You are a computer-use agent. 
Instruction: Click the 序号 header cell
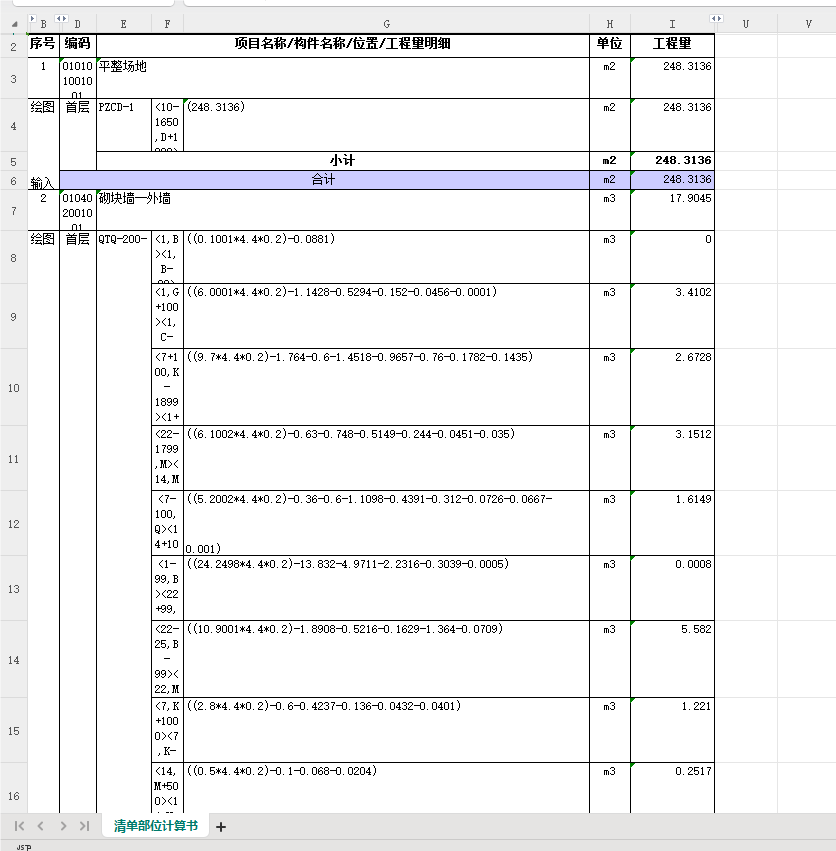tap(43, 44)
